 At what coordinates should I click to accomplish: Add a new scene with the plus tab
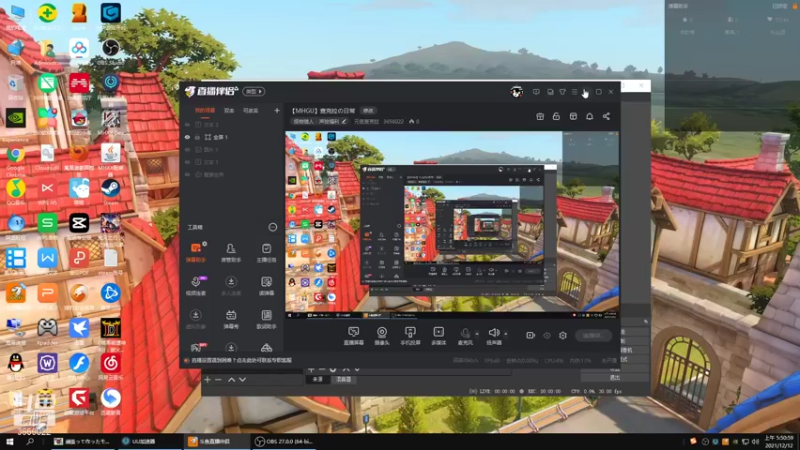(x=277, y=110)
